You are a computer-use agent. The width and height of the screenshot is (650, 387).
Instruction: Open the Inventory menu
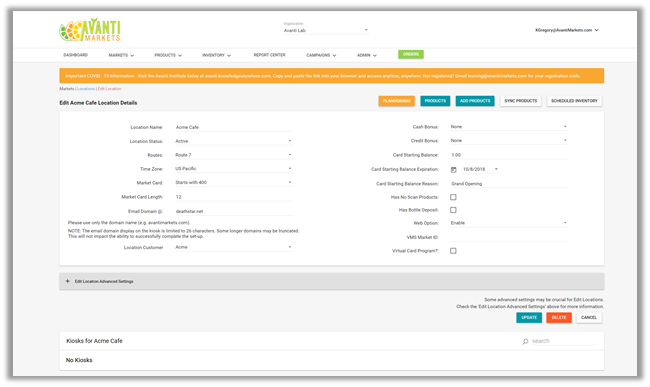(216, 55)
